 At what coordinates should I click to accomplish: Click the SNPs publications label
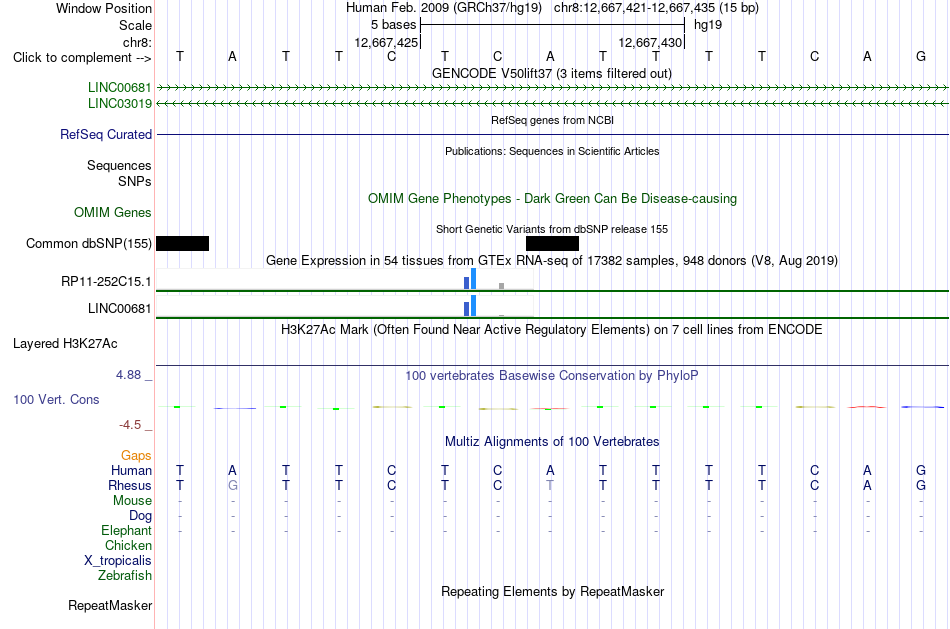pyautogui.click(x=135, y=181)
